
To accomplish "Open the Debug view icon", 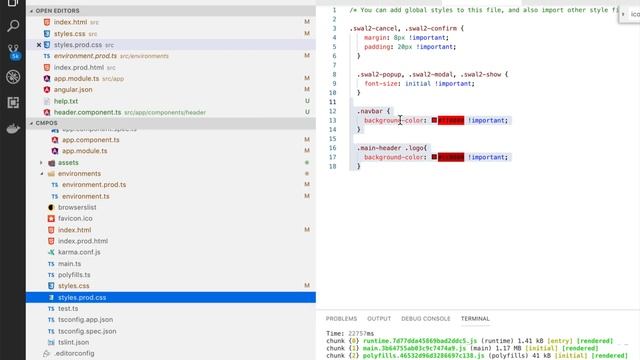I will point(13,77).
